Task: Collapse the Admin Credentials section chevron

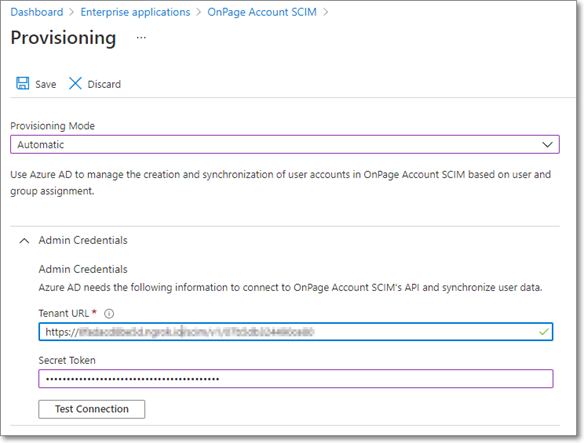Action: [x=24, y=241]
